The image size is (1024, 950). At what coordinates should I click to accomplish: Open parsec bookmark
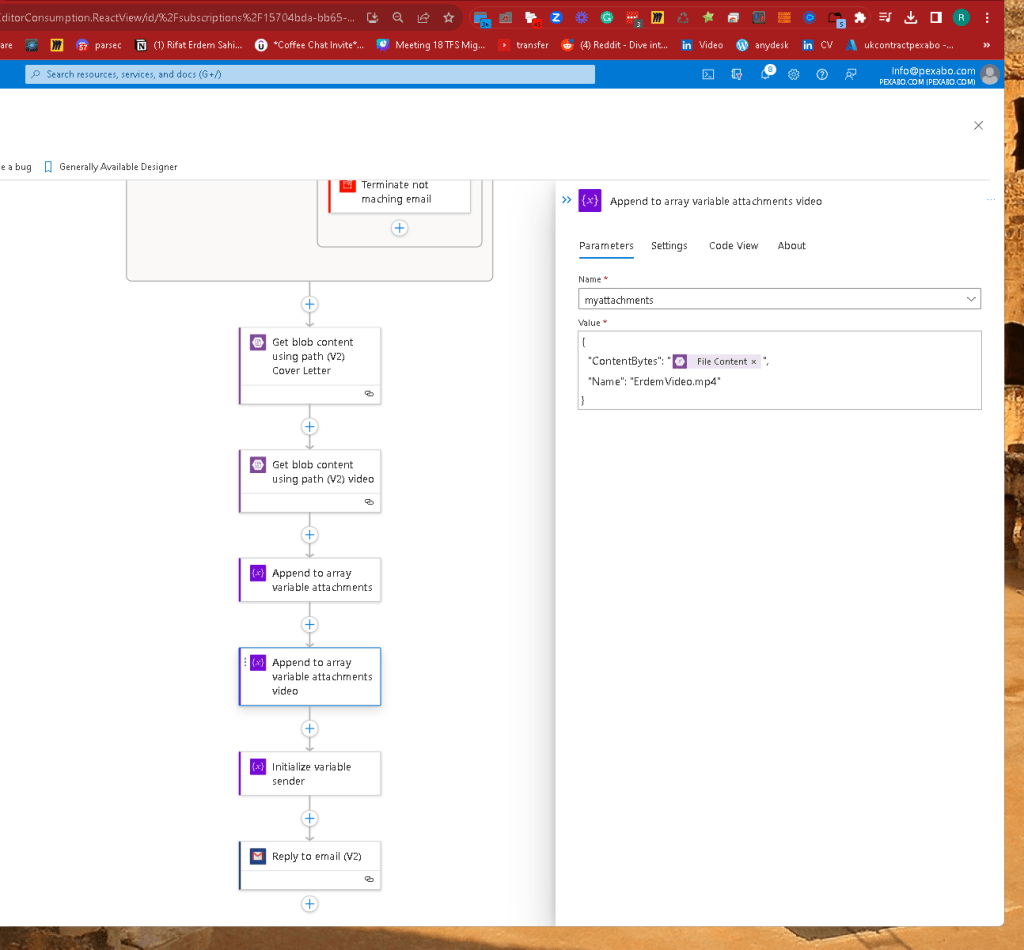coord(99,45)
